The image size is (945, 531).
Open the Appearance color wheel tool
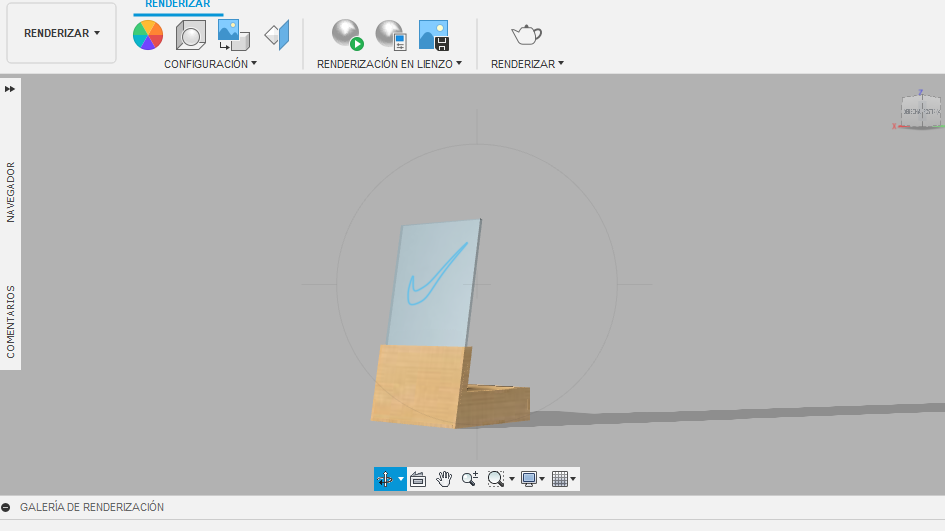click(148, 35)
